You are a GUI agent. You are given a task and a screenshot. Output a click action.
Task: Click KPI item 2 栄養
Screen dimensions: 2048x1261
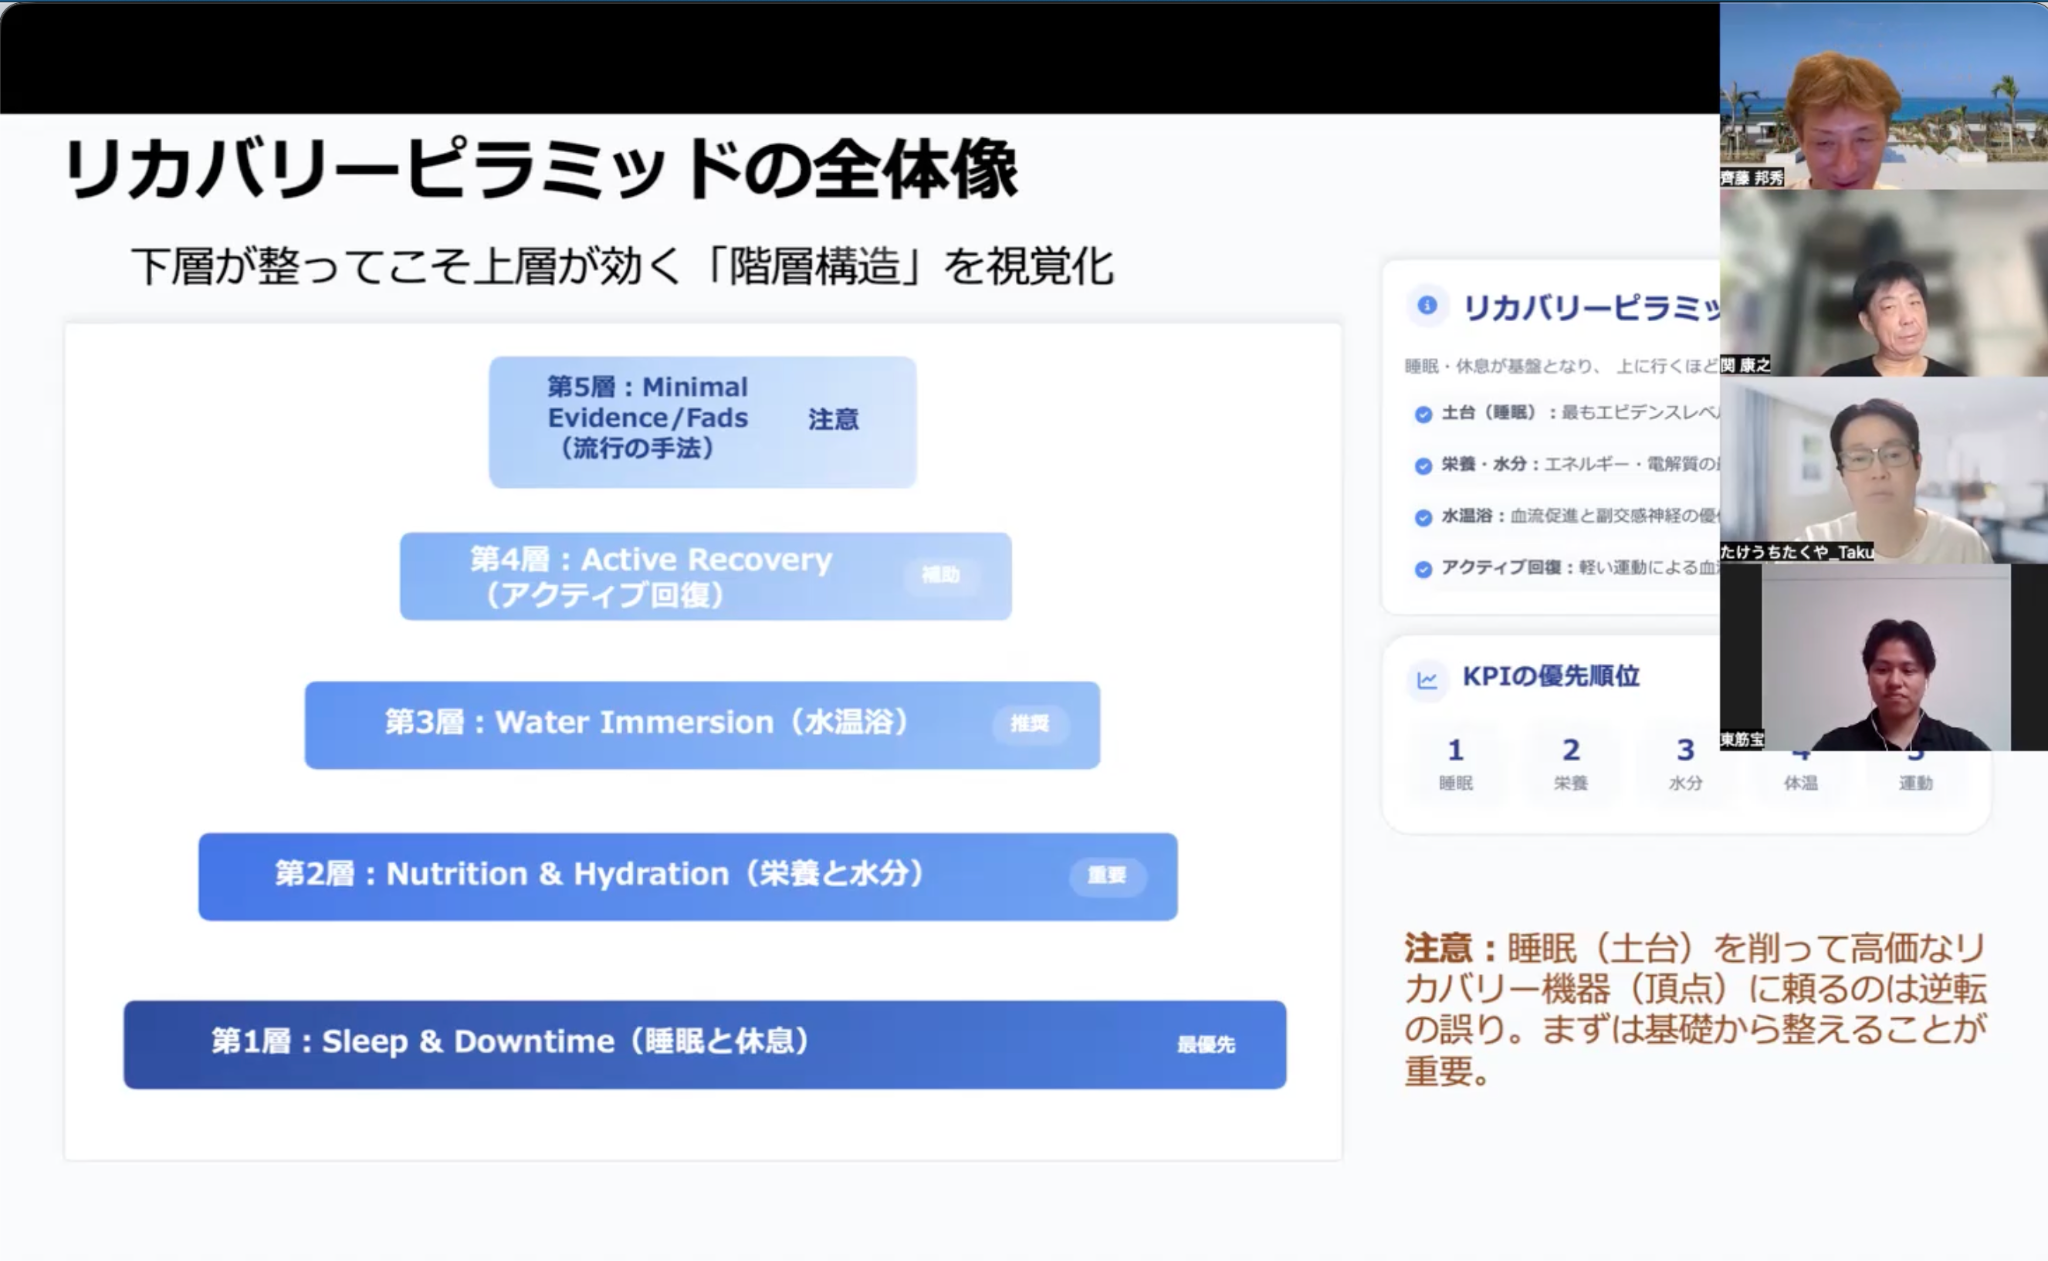pos(1571,764)
